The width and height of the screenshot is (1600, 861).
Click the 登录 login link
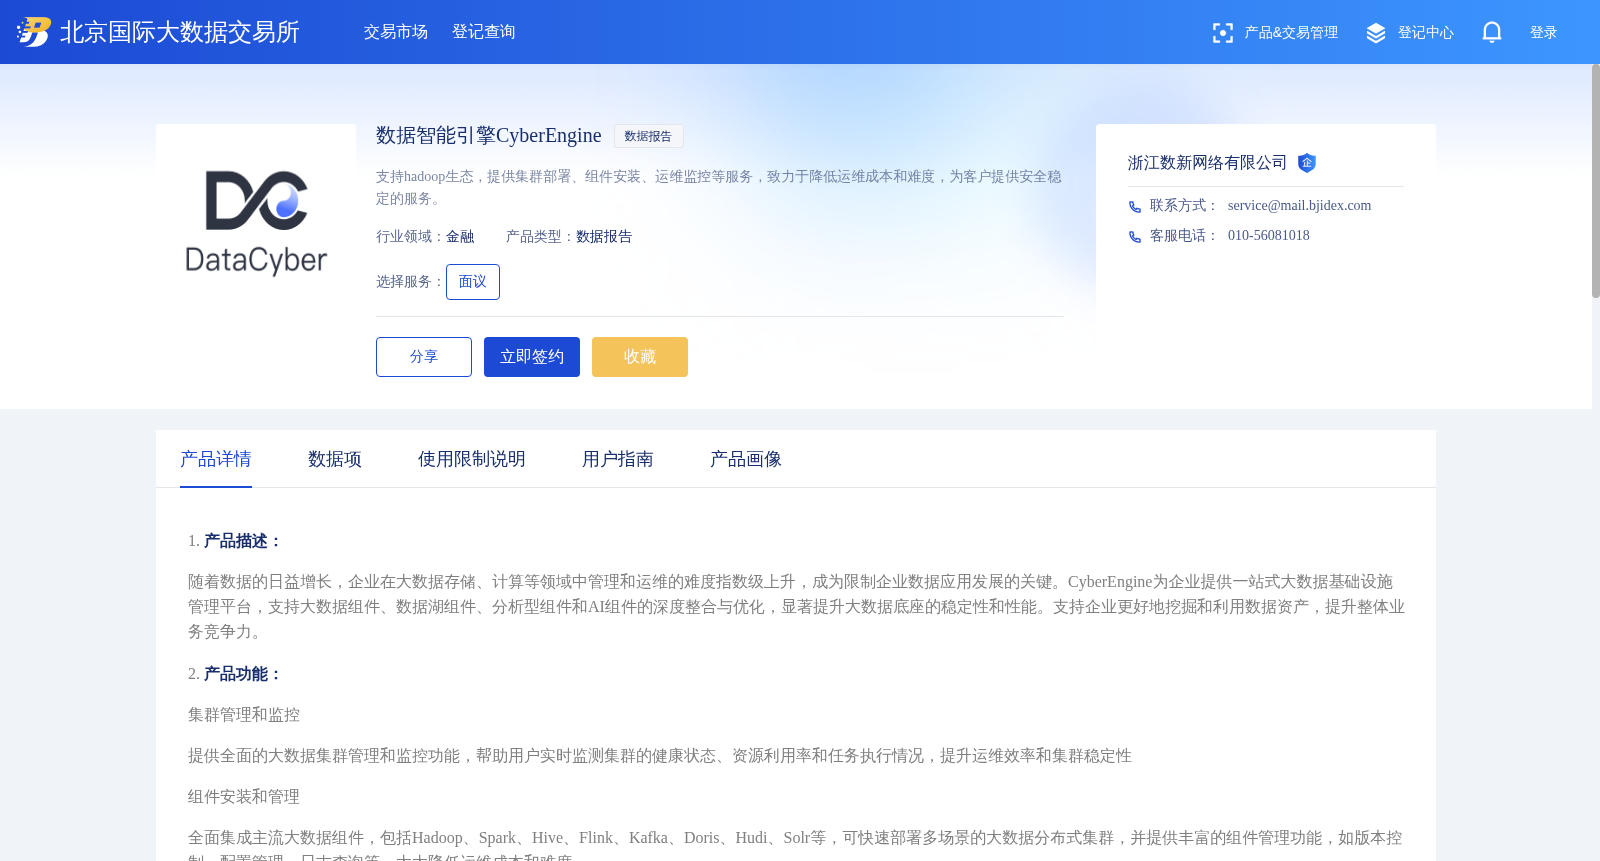pos(1544,33)
